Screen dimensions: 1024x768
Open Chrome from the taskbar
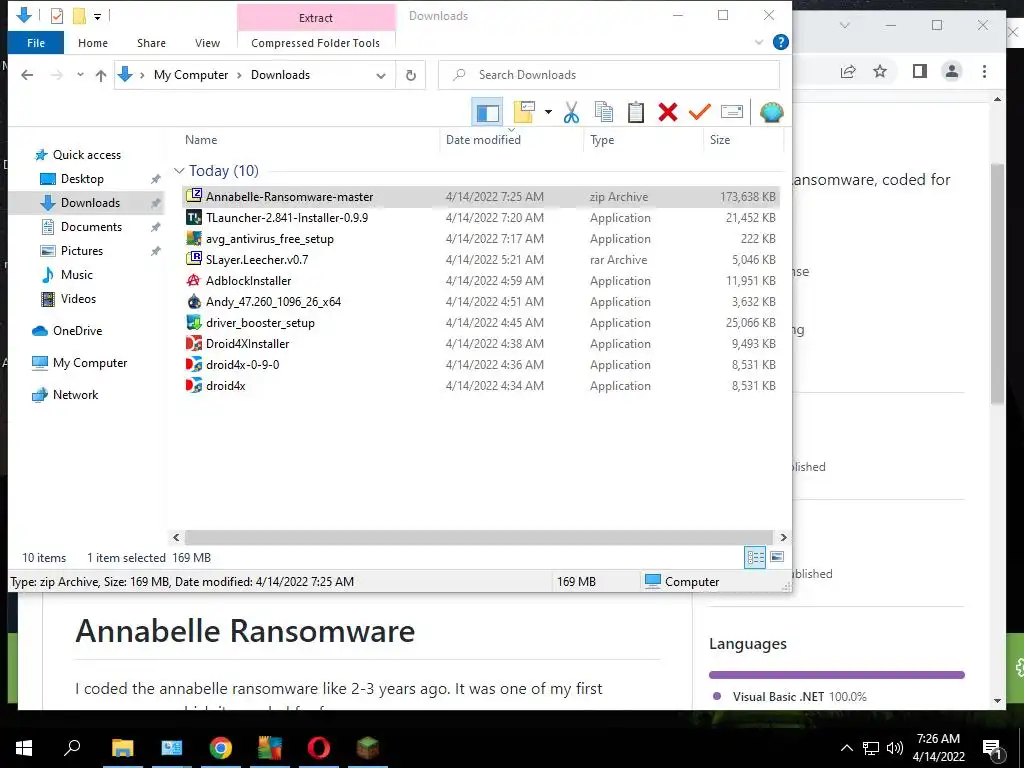coord(221,748)
